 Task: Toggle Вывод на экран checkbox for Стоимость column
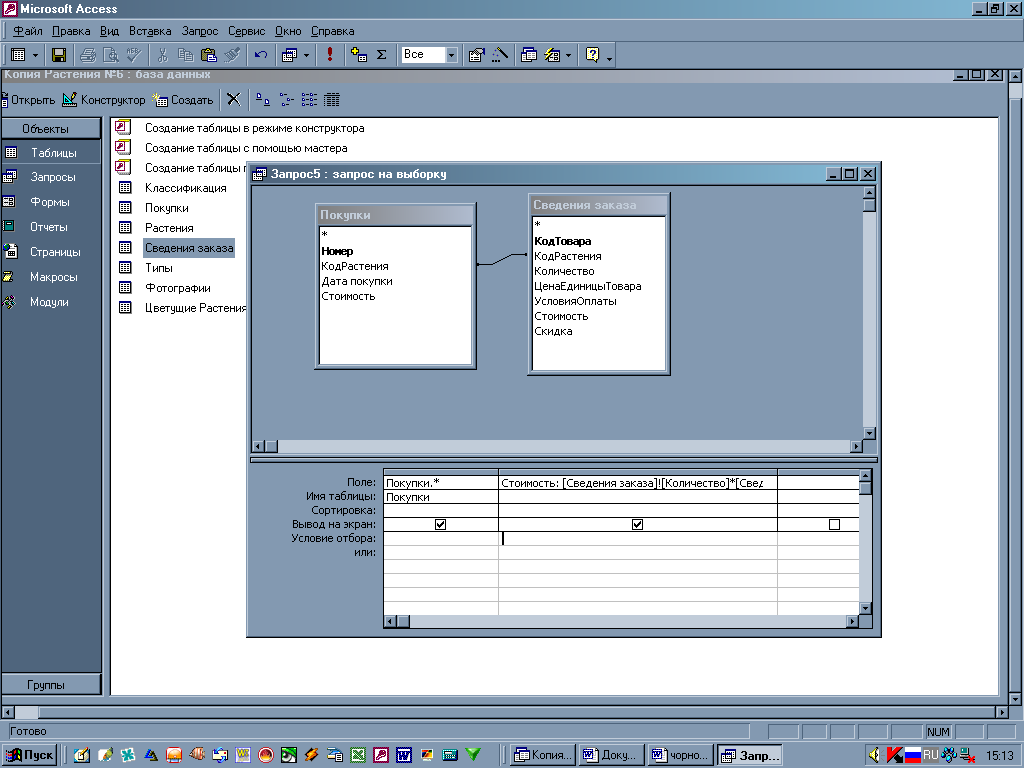click(637, 524)
